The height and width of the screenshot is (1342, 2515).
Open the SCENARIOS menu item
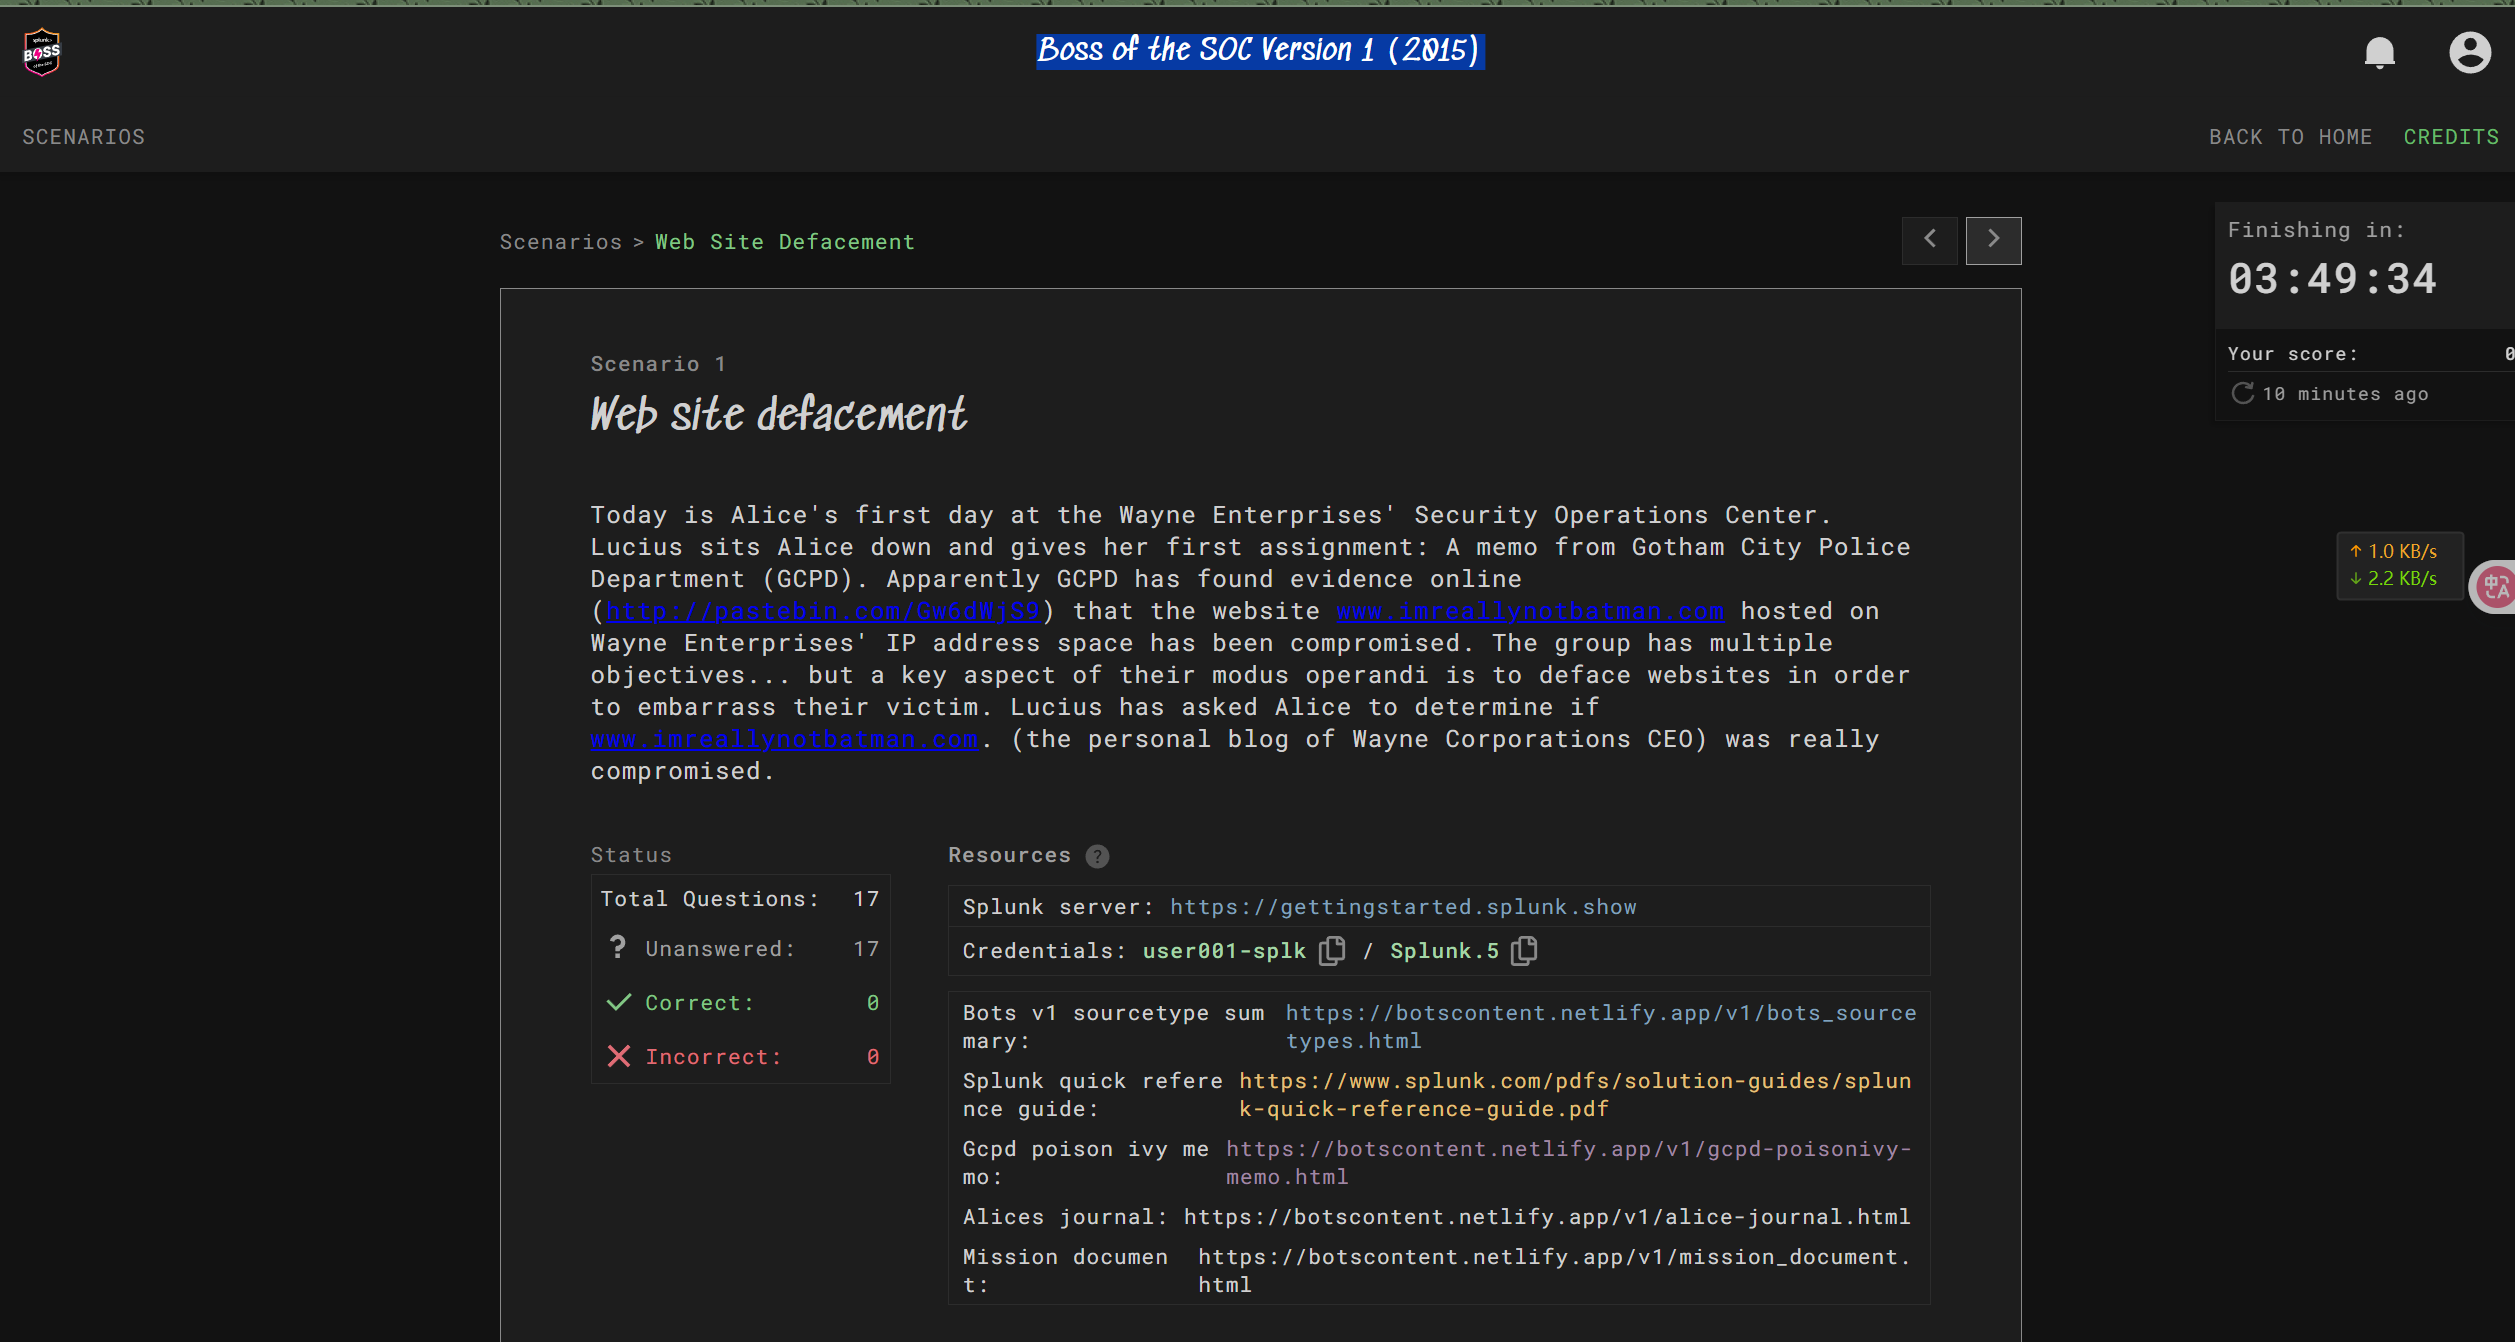84,137
